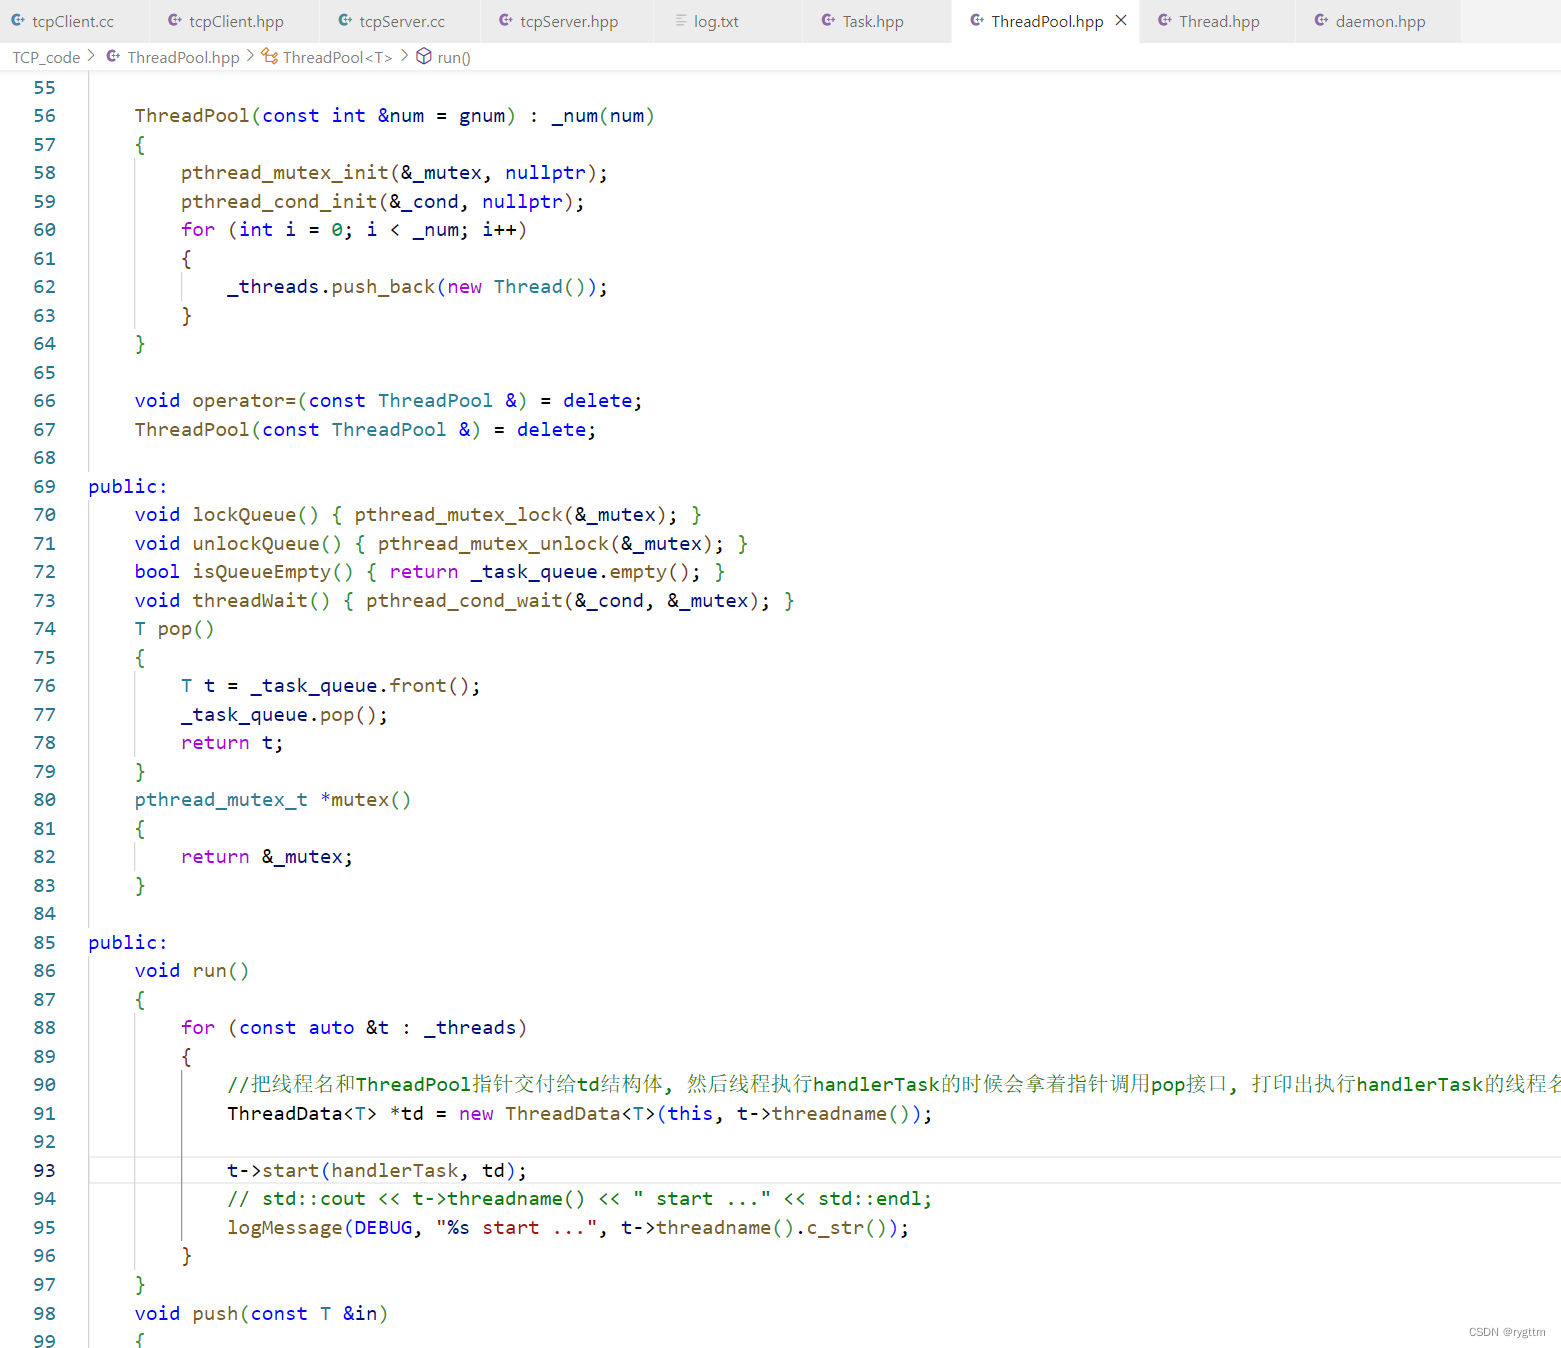The height and width of the screenshot is (1348, 1561).
Task: Click the tcpClient.hpp file icon
Action: tap(175, 20)
